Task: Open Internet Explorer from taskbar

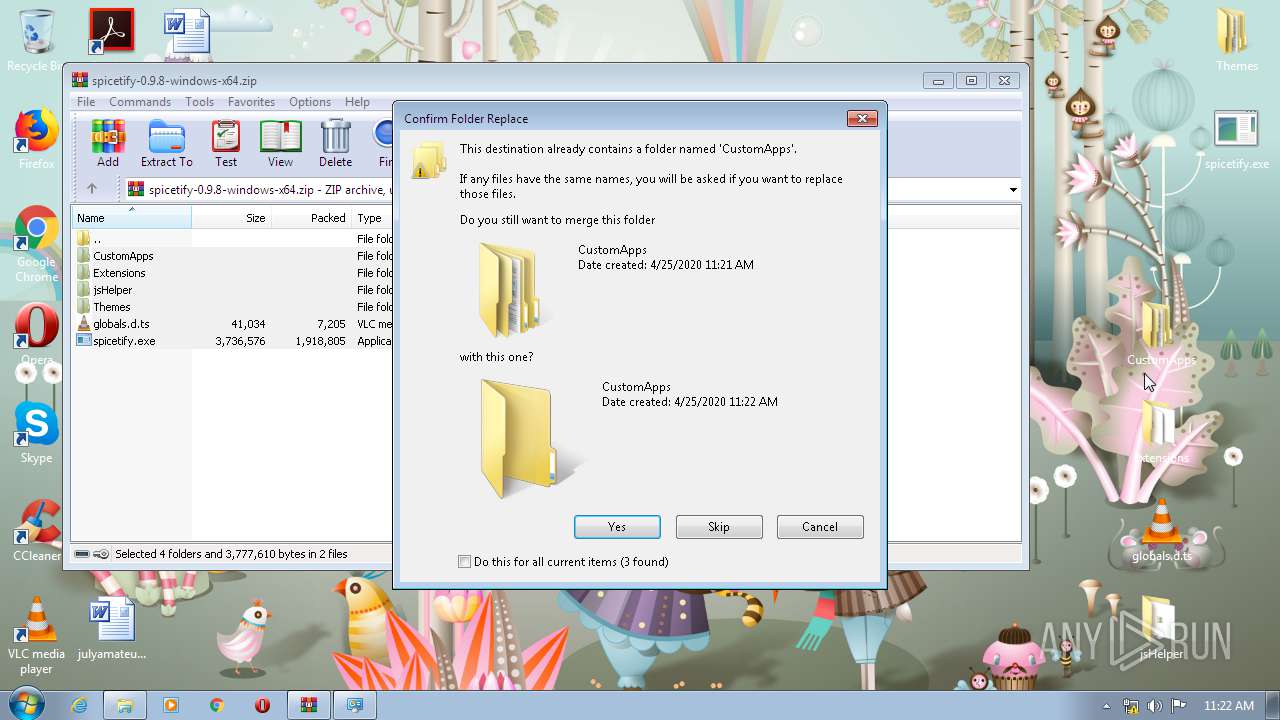Action: [x=80, y=705]
